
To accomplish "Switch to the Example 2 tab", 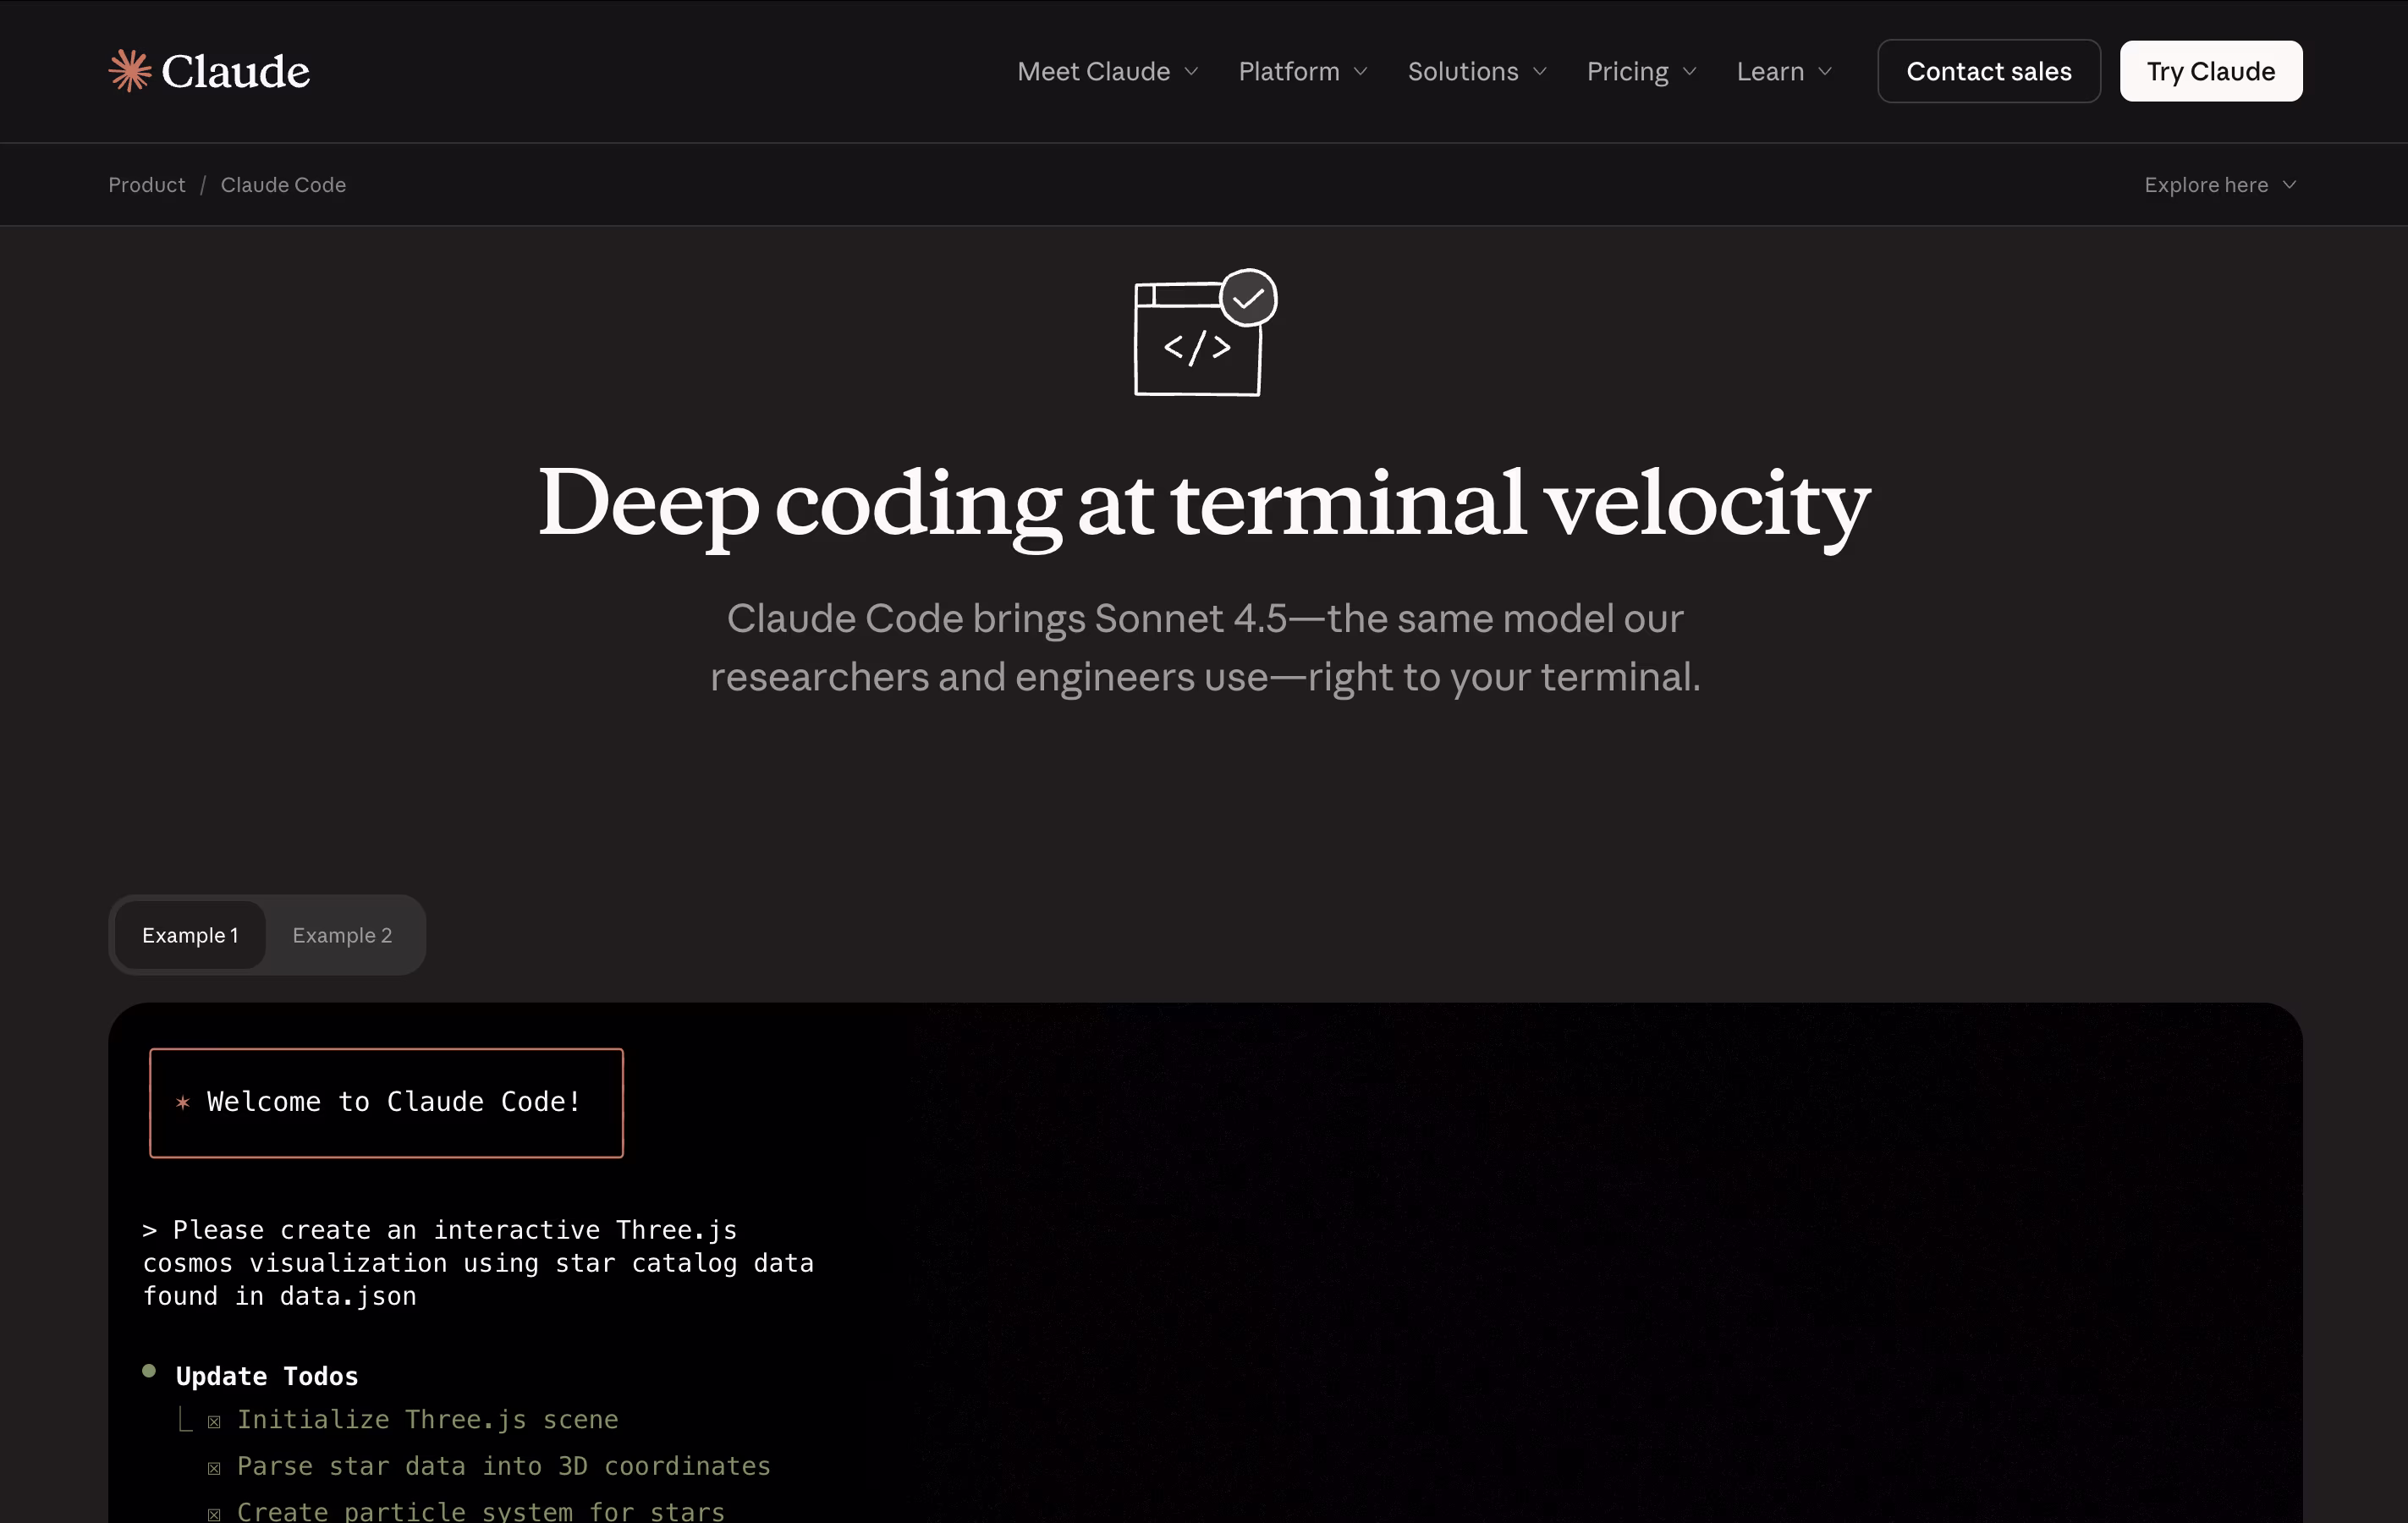I will pos(342,935).
